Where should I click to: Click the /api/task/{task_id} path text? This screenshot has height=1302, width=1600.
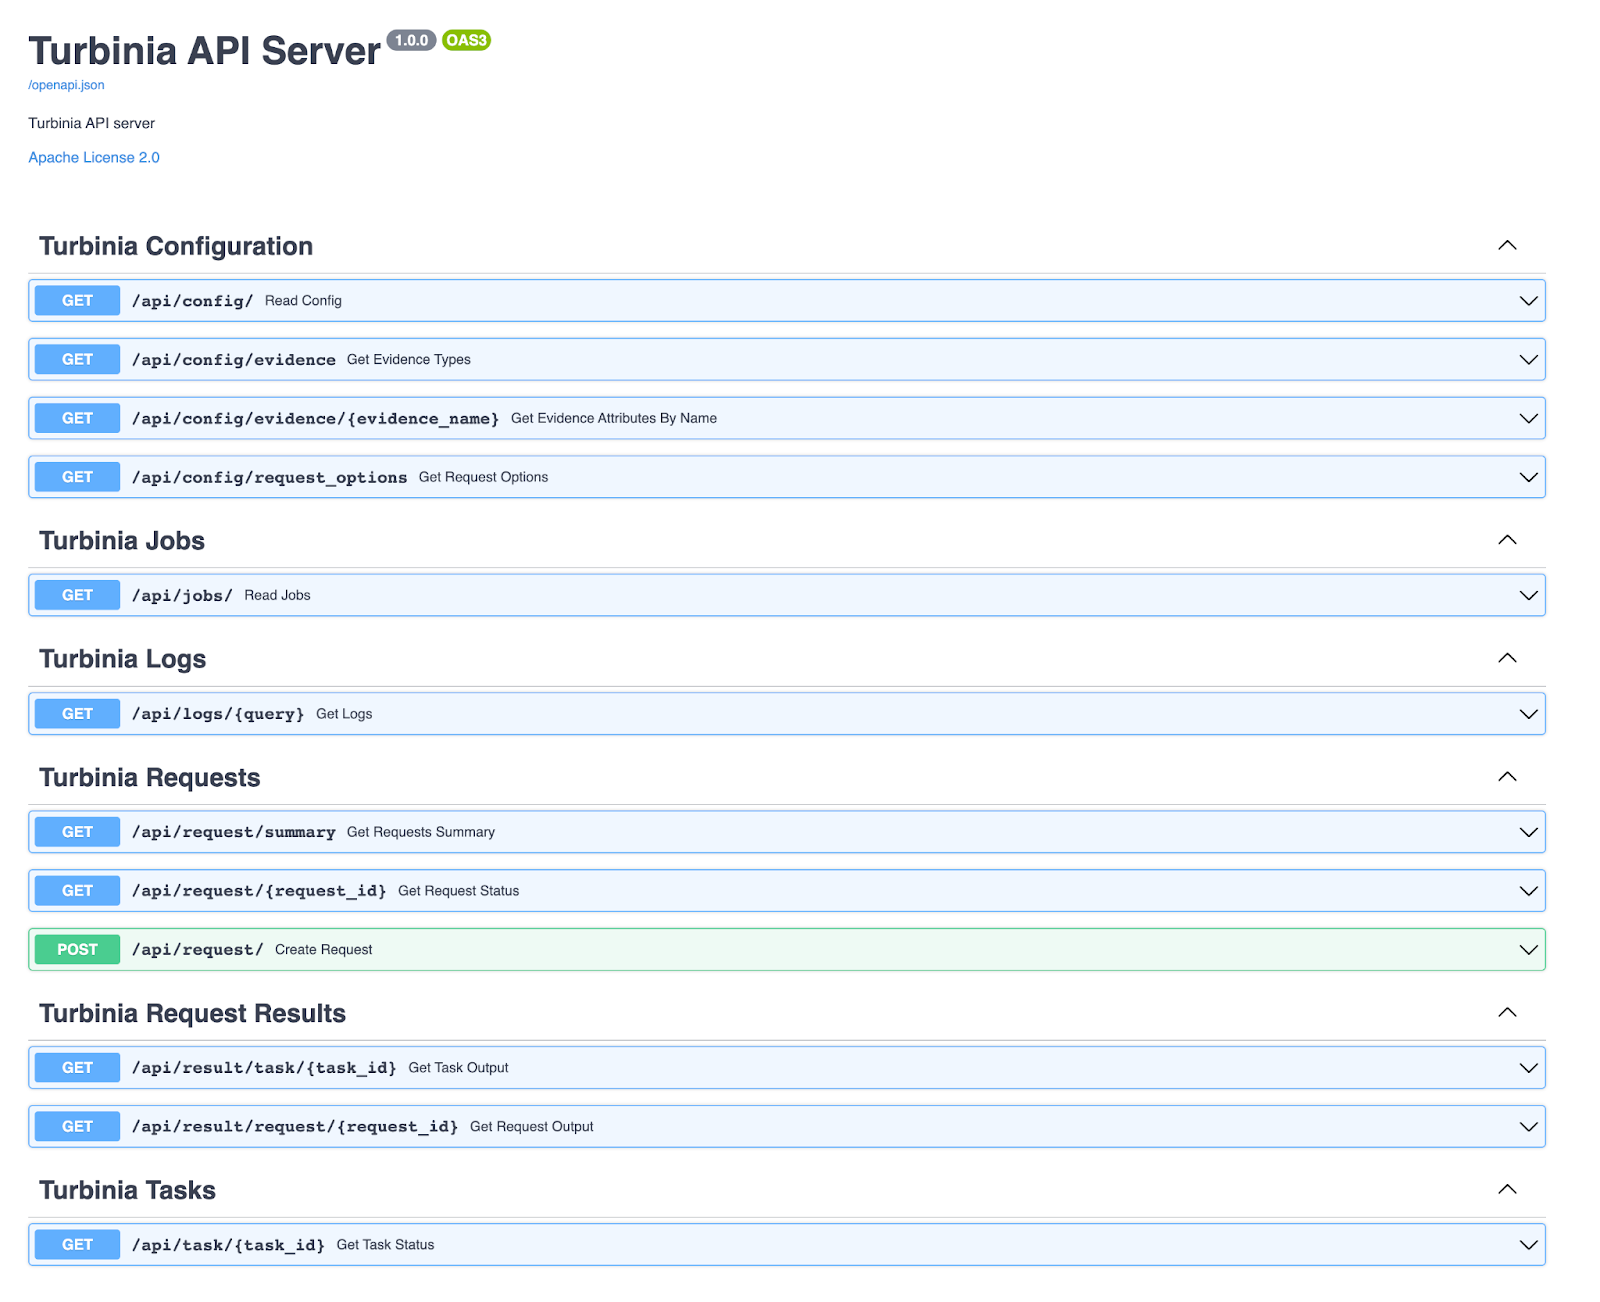(228, 1245)
